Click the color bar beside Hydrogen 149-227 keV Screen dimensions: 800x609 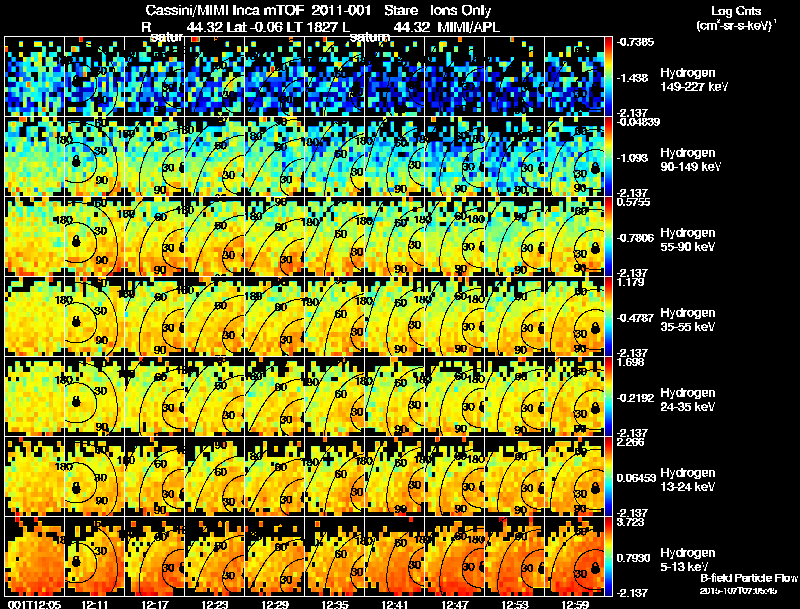coord(608,77)
